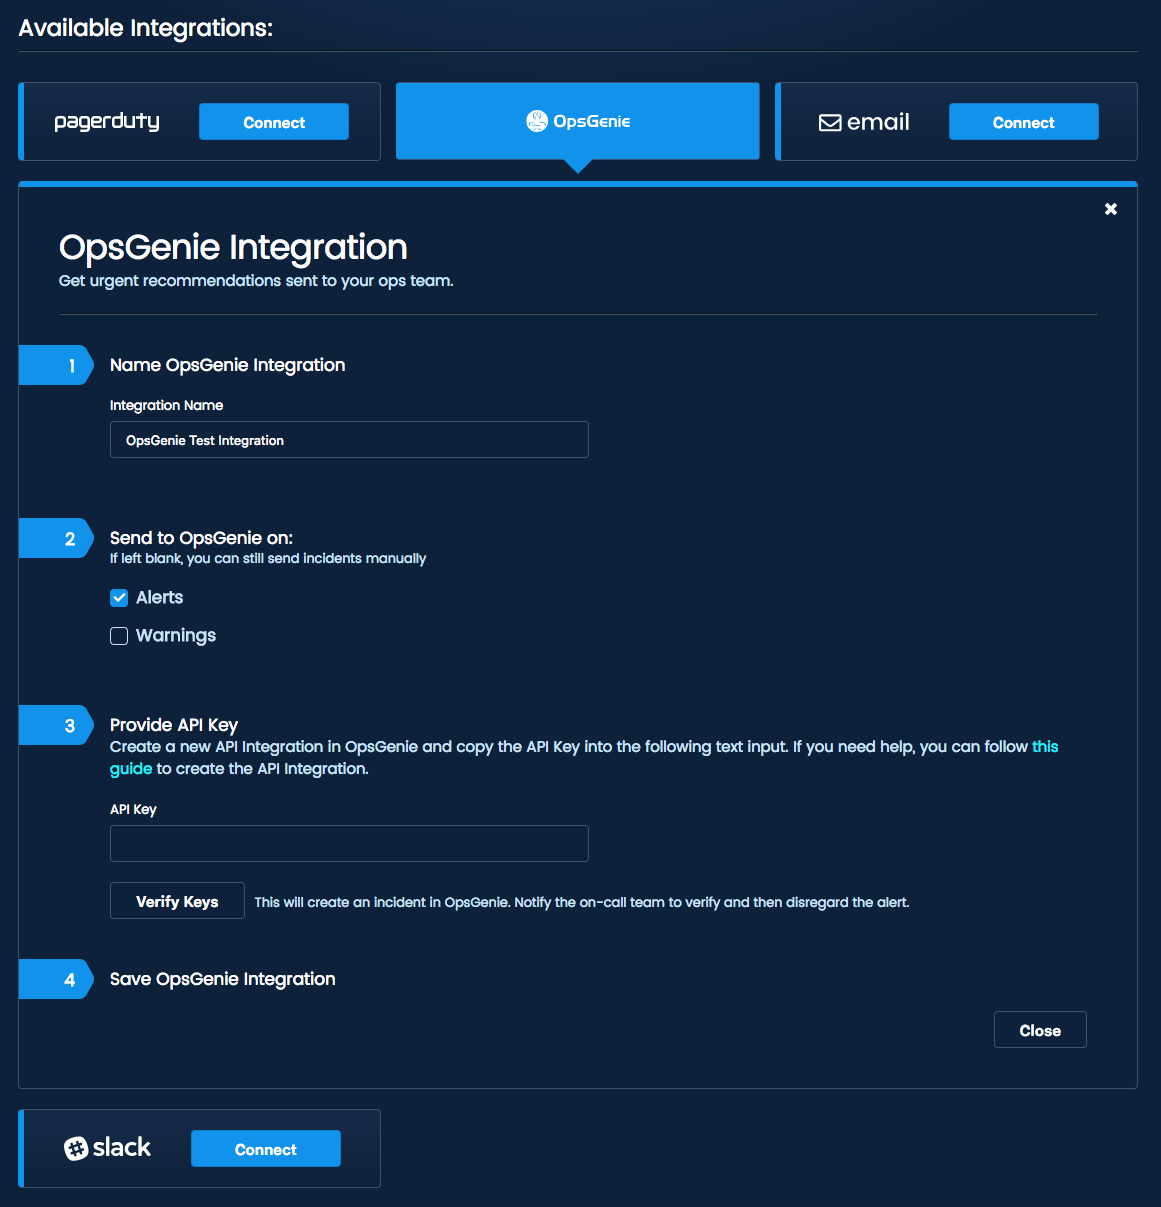This screenshot has height=1207, width=1161.
Task: Select the OpsGenie integration tab
Action: (x=578, y=121)
